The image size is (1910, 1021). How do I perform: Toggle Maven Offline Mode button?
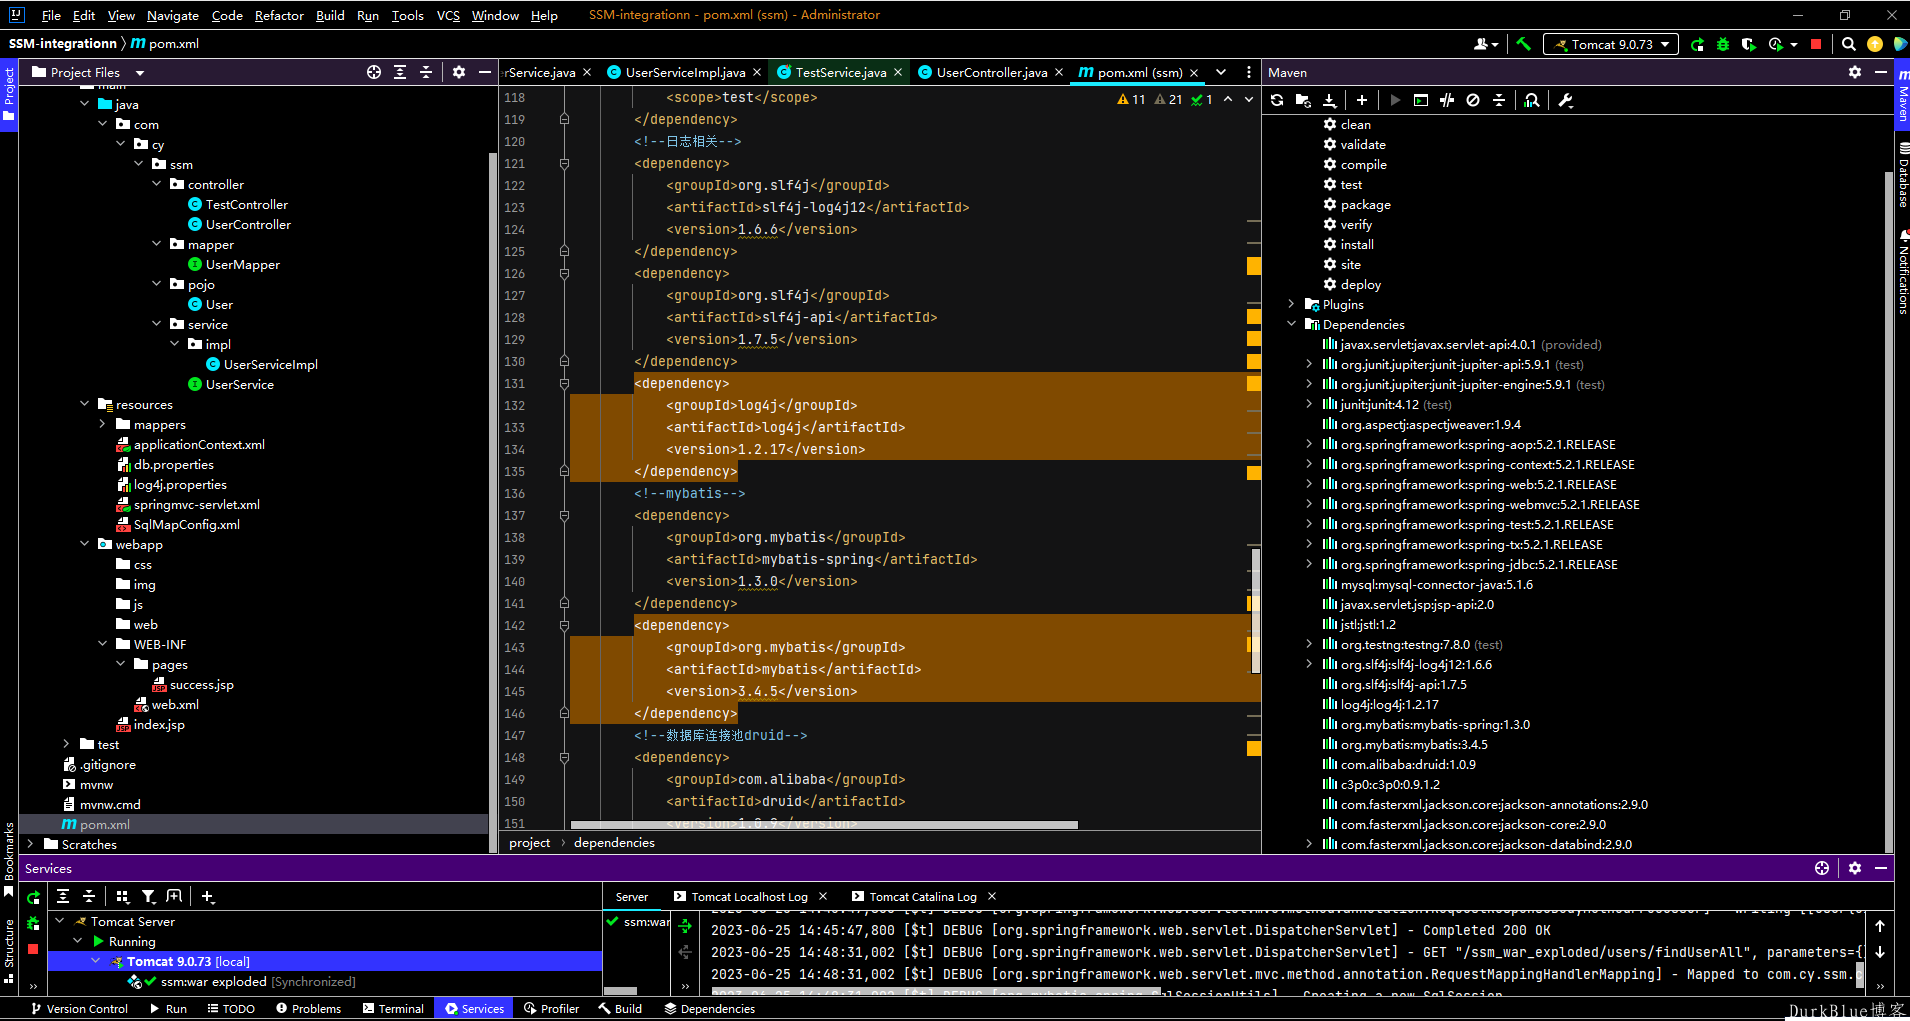point(1447,100)
